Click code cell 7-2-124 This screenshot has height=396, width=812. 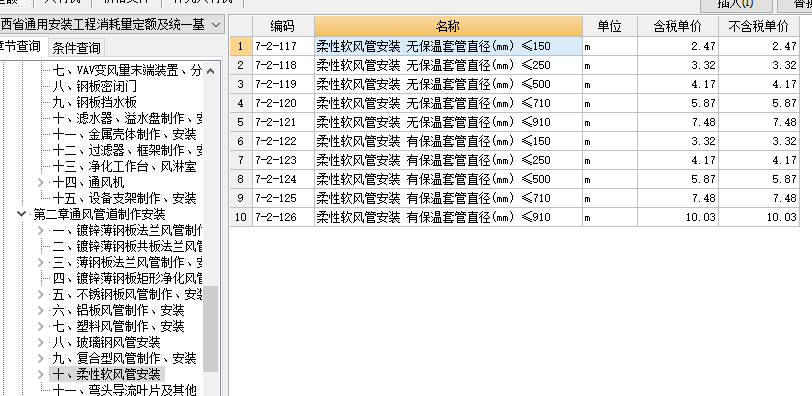click(x=283, y=179)
